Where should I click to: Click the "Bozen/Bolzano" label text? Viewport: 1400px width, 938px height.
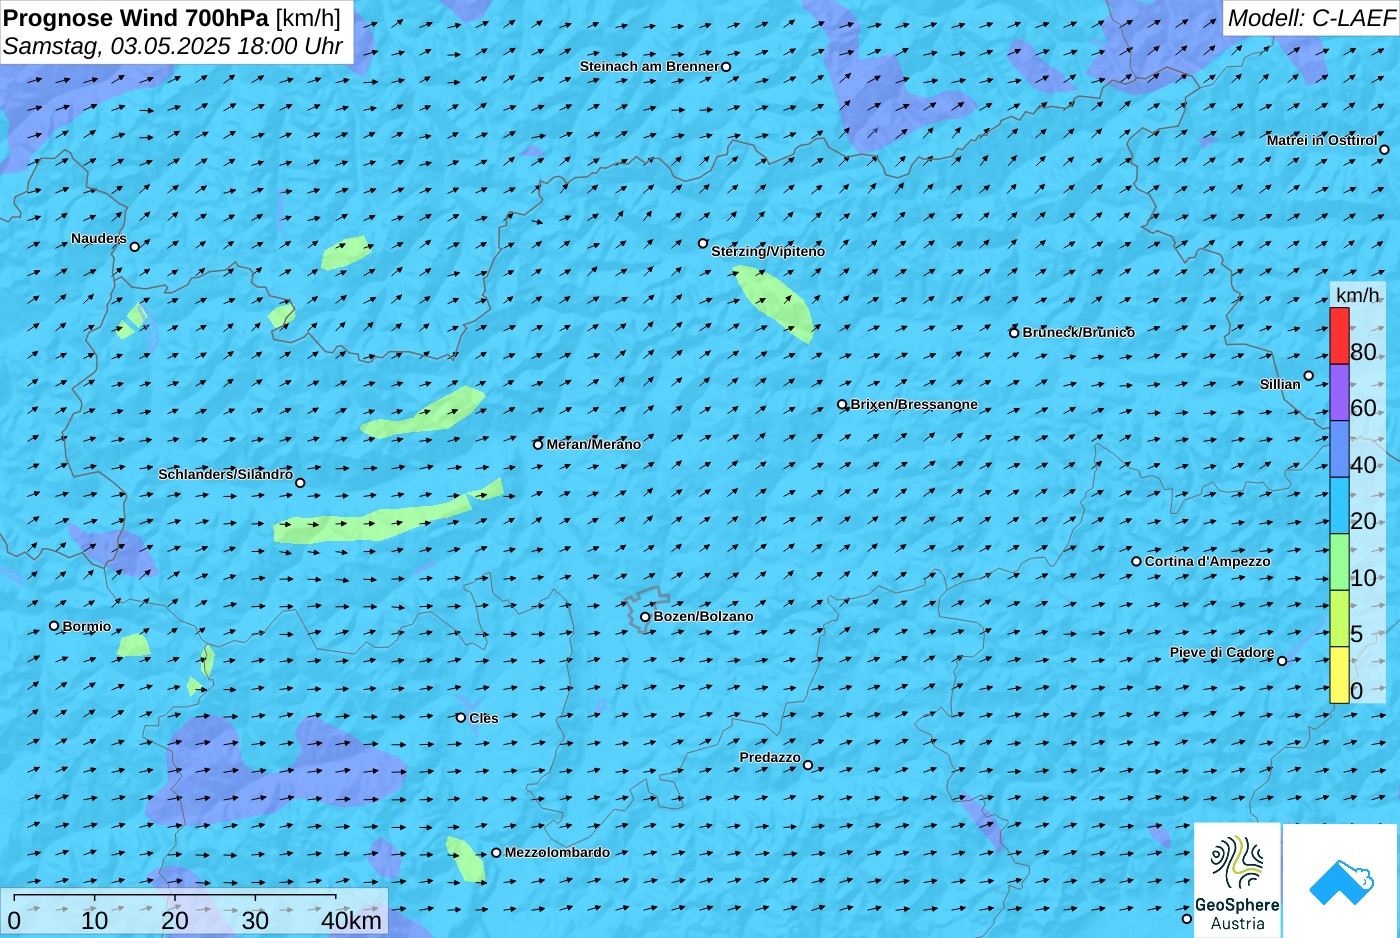coord(704,616)
